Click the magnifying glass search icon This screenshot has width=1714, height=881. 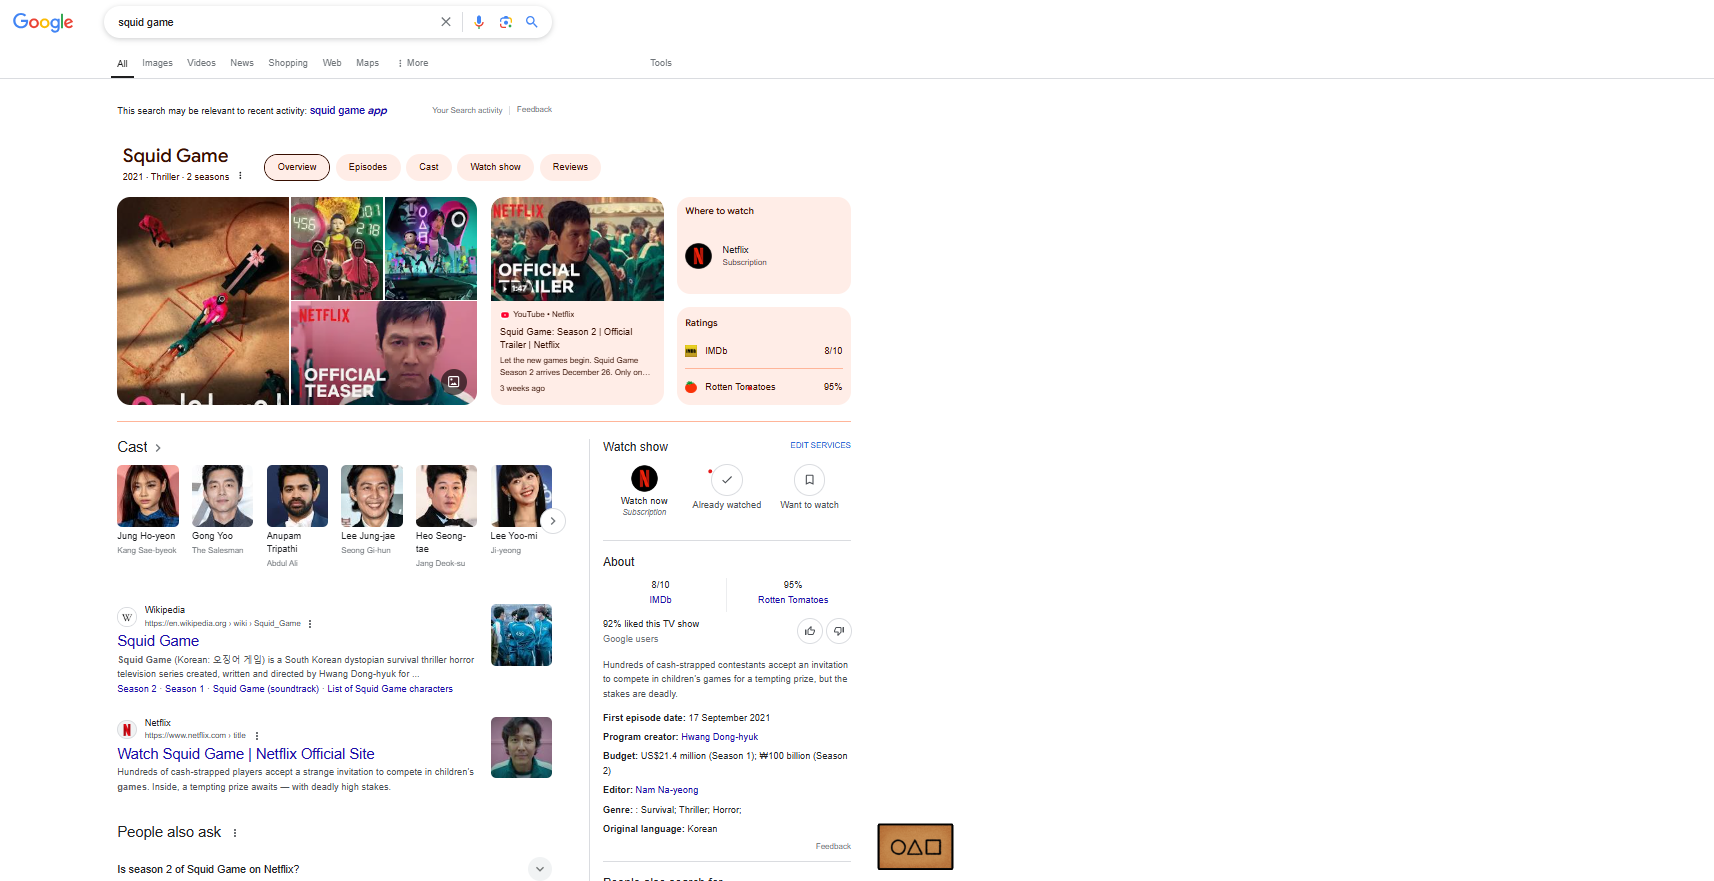coord(532,22)
